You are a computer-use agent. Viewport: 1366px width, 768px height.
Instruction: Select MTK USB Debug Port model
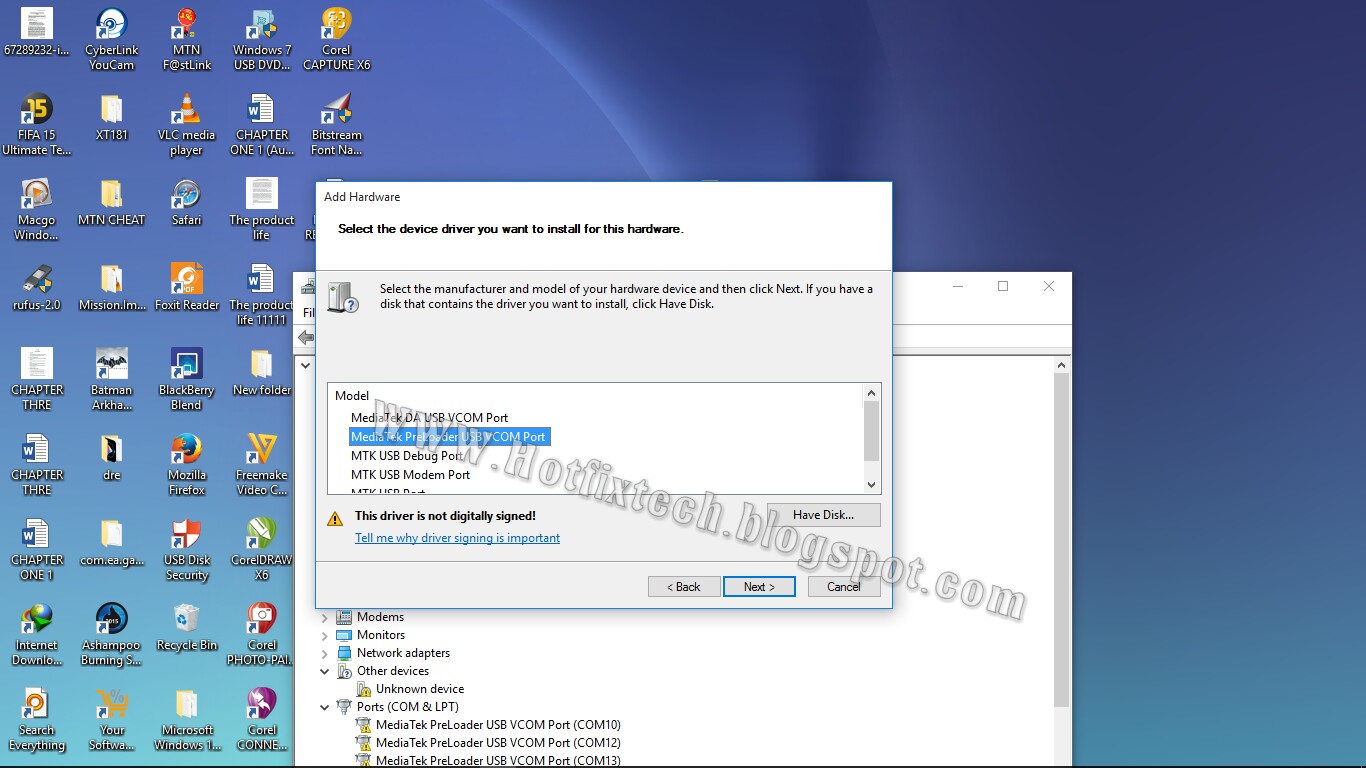407,456
